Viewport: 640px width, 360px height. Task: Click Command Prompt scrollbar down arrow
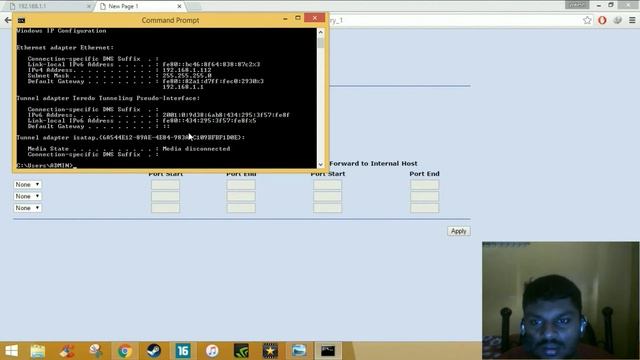pos(320,164)
